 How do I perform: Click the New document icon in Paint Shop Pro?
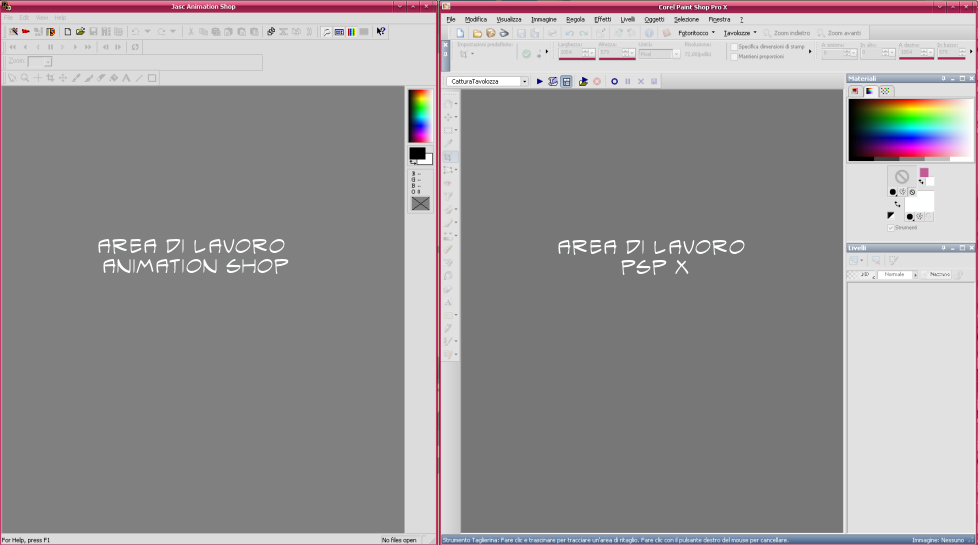click(460, 33)
